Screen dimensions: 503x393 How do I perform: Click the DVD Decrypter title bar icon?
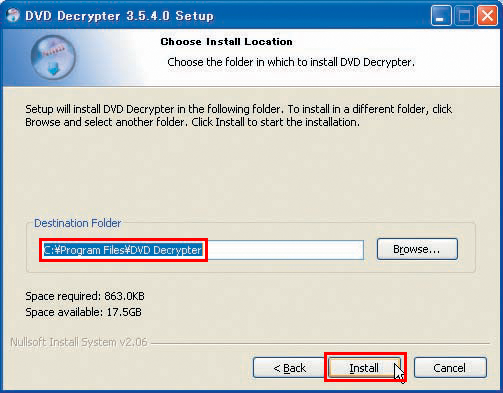click(x=13, y=15)
